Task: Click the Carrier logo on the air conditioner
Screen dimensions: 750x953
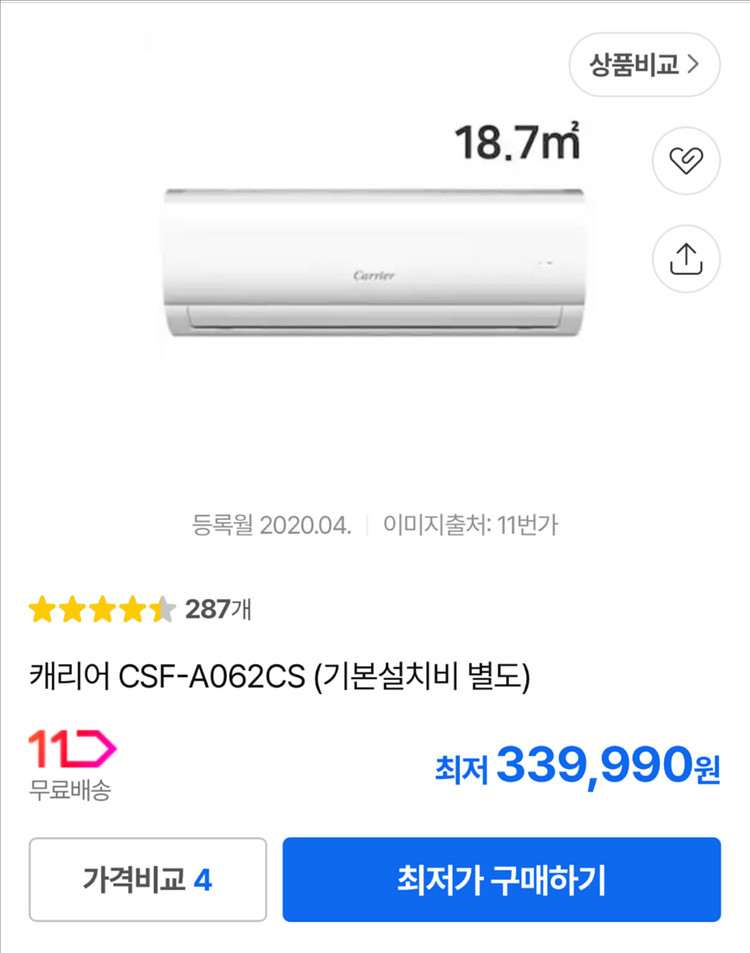Action: pos(375,275)
